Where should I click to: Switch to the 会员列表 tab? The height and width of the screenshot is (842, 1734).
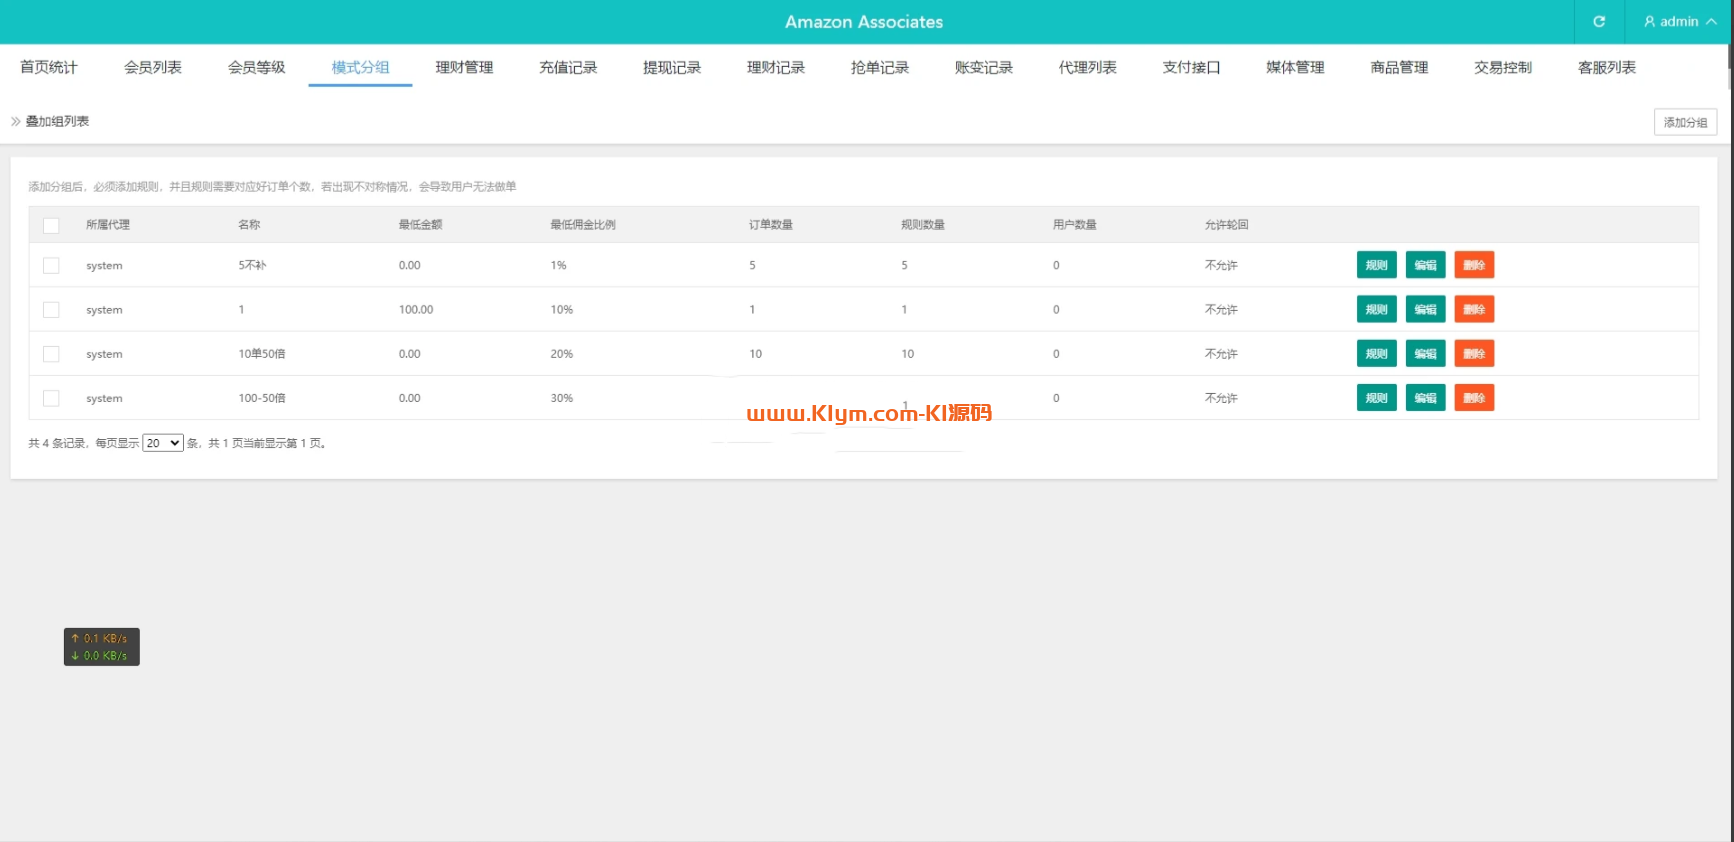(153, 68)
